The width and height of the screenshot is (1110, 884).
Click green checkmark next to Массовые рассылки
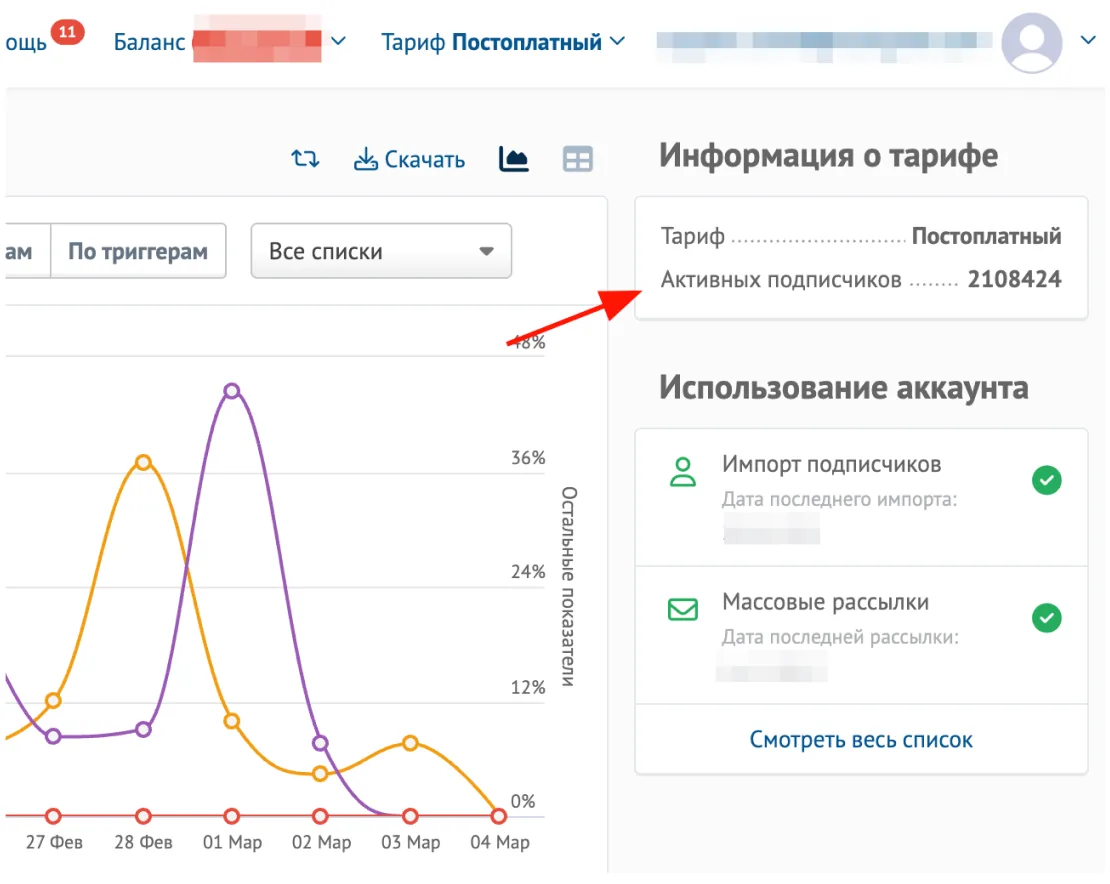pyautogui.click(x=1046, y=618)
